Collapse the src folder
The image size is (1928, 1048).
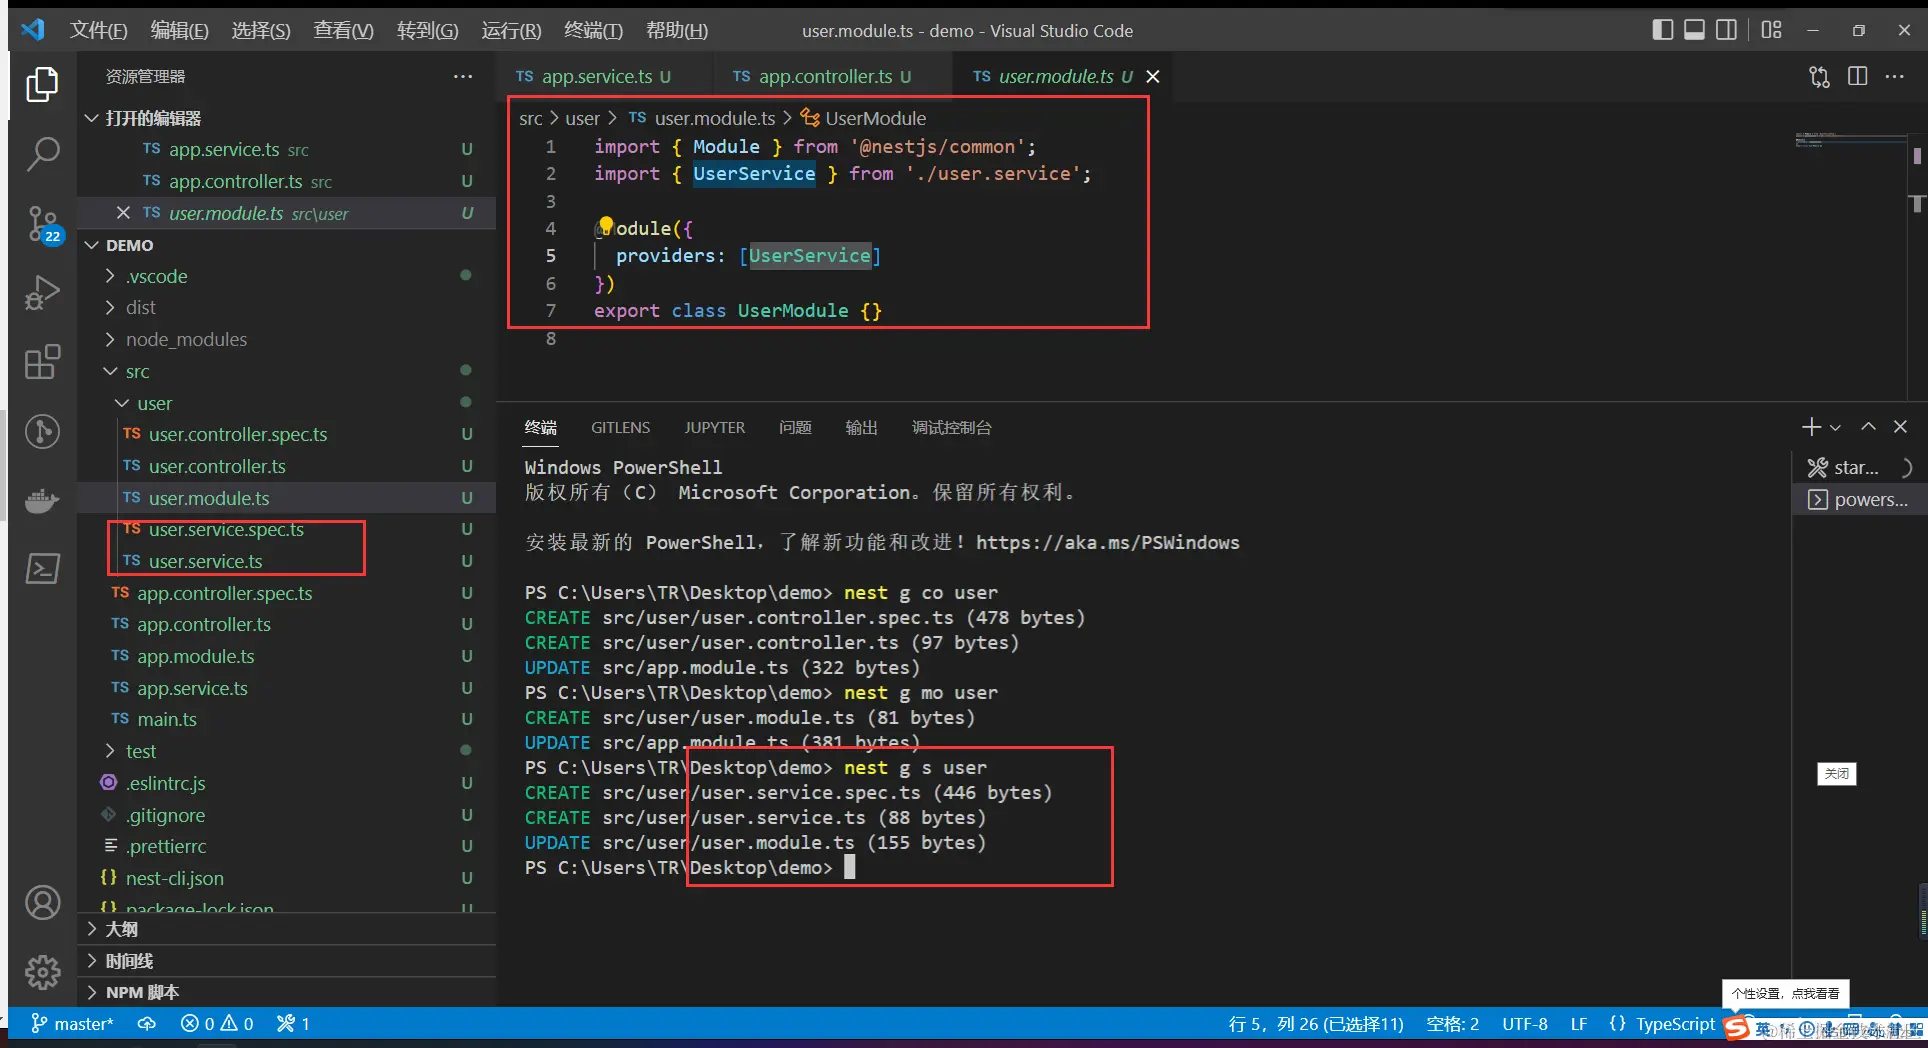[286, 372]
